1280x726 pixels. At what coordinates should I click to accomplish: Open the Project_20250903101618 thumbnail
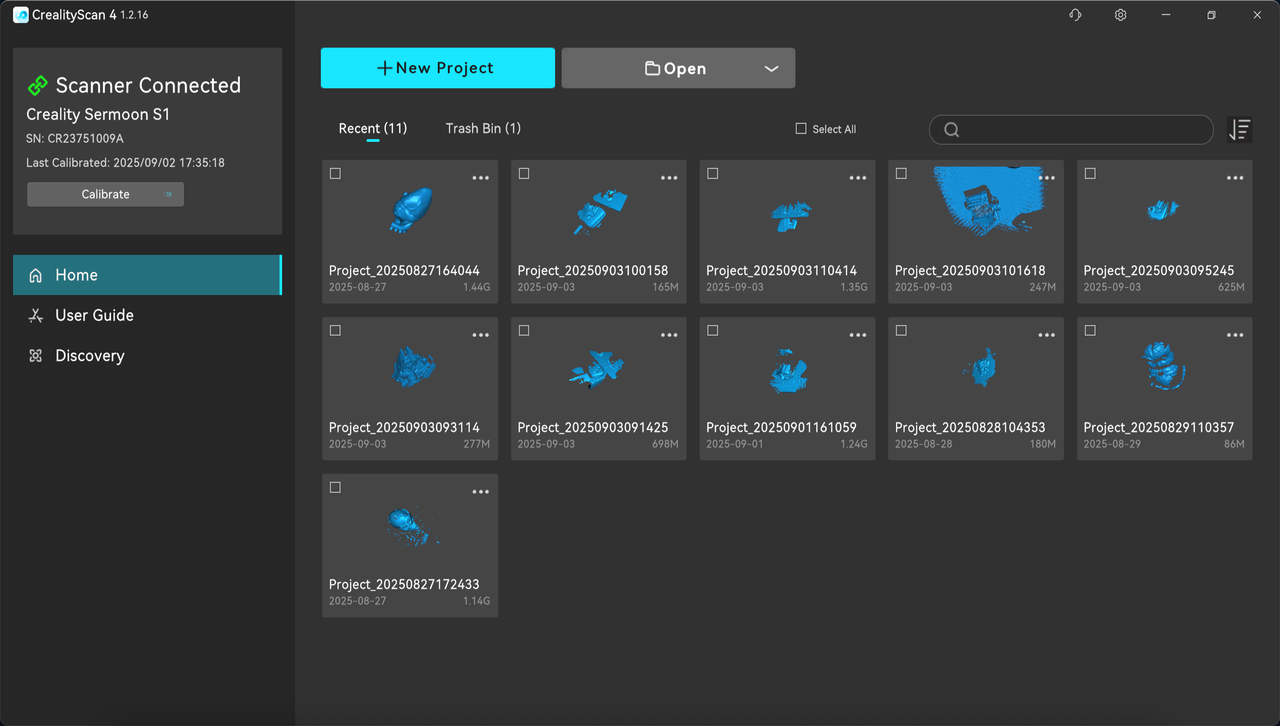coord(975,210)
